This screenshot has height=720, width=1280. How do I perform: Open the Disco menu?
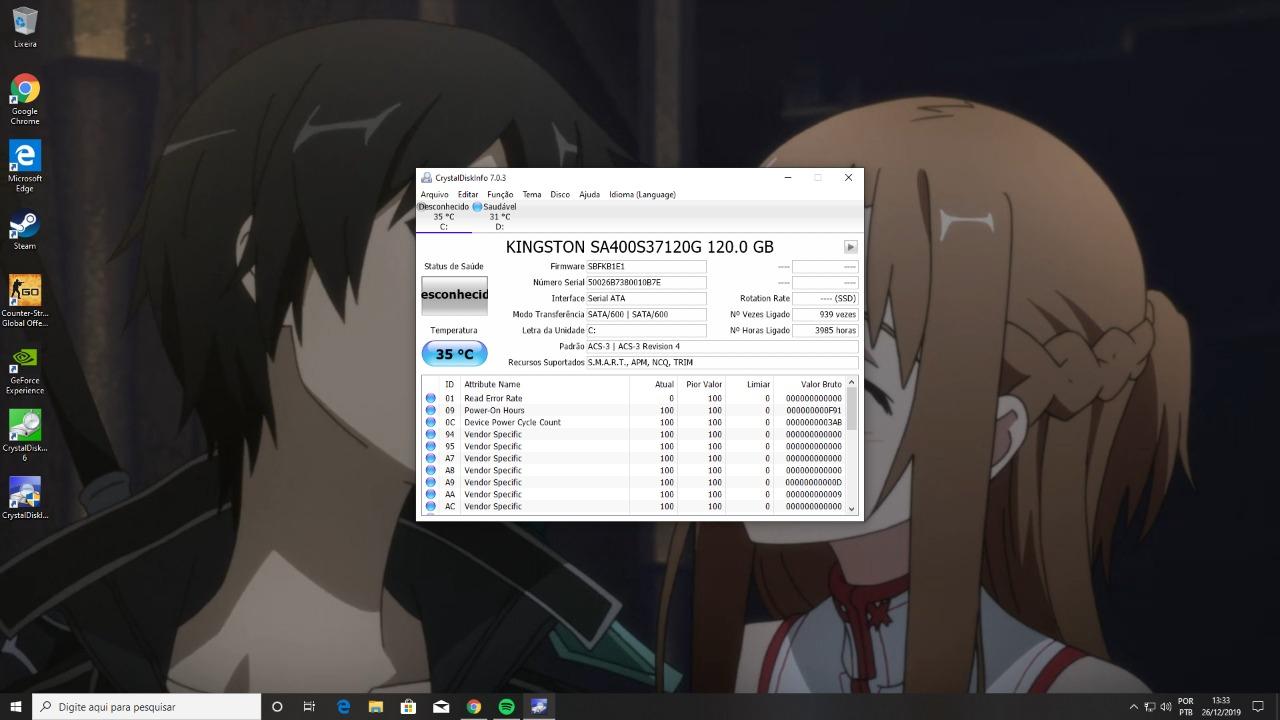560,194
